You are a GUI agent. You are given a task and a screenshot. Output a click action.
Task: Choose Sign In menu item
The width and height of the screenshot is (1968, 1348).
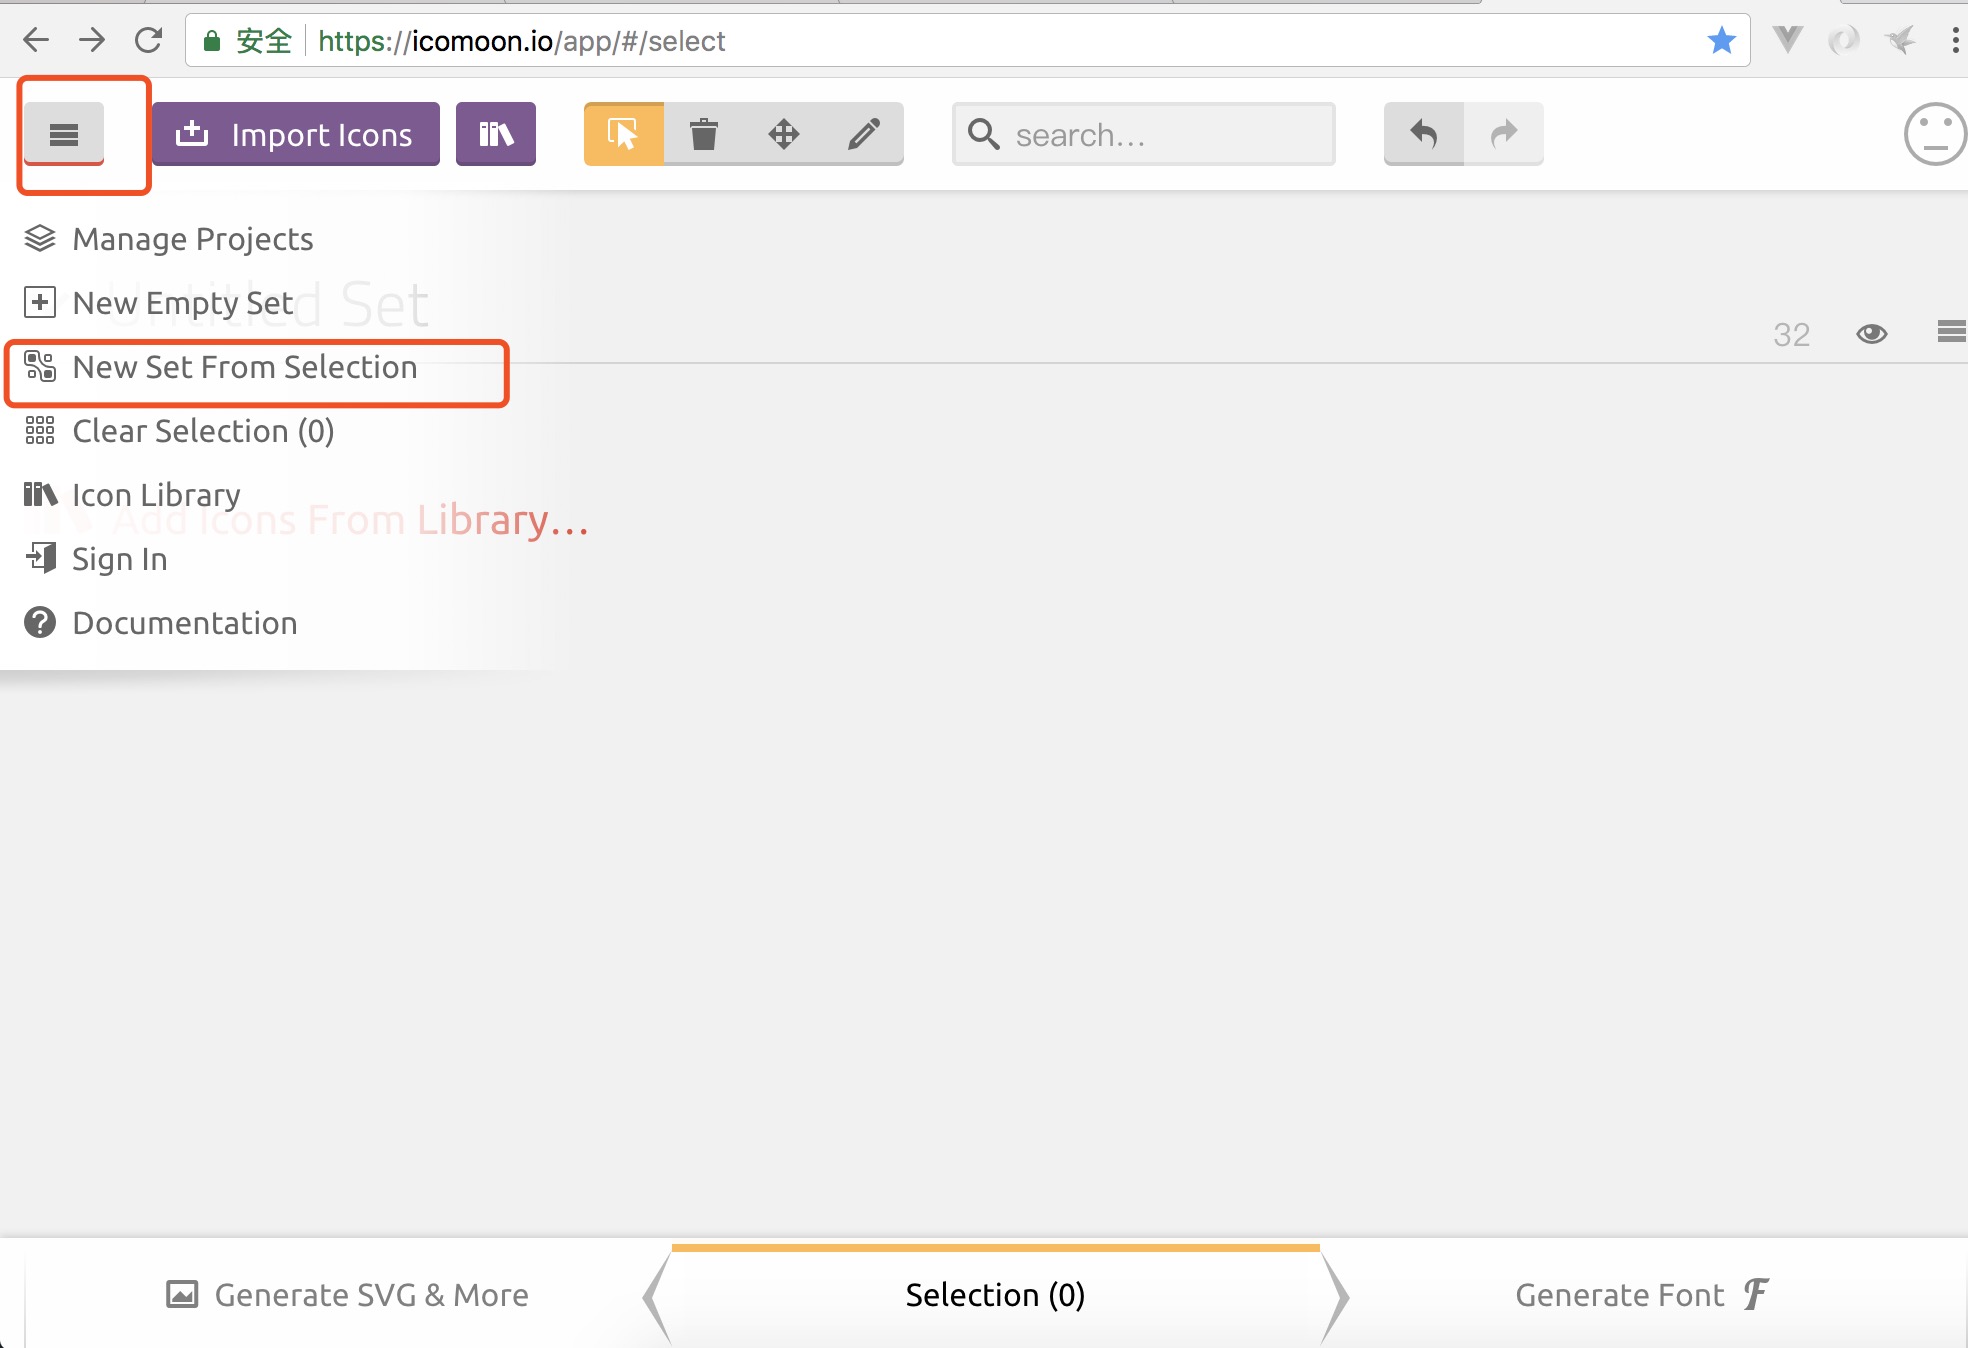96,559
